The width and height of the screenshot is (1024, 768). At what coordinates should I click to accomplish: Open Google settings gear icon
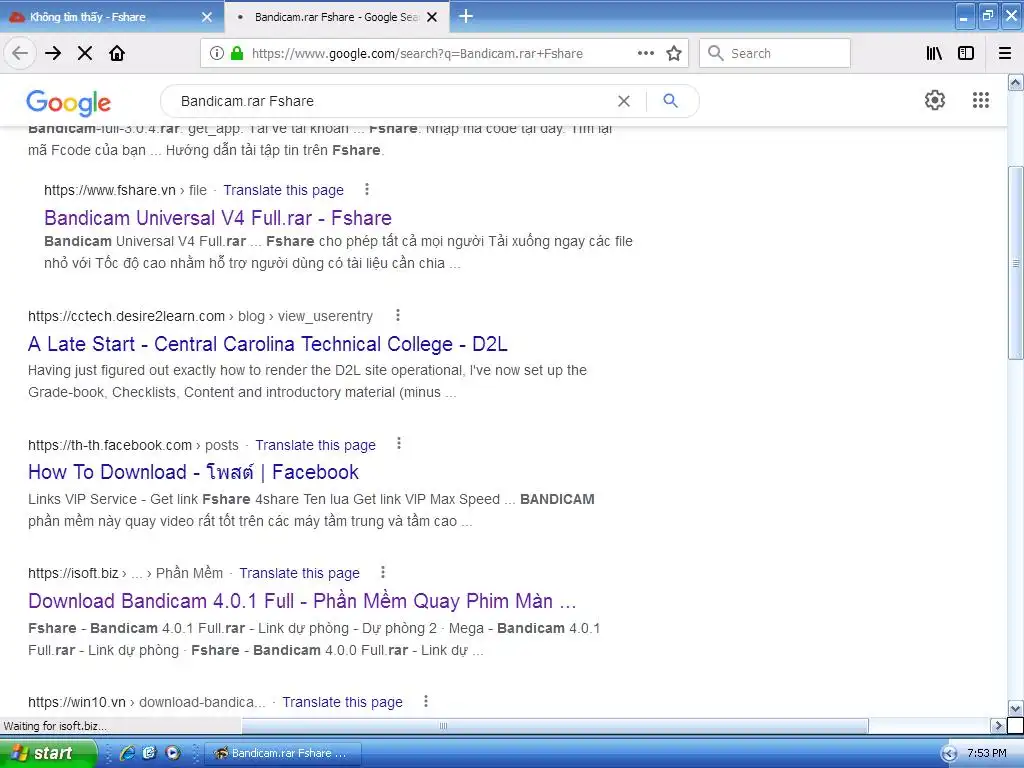pyautogui.click(x=935, y=100)
